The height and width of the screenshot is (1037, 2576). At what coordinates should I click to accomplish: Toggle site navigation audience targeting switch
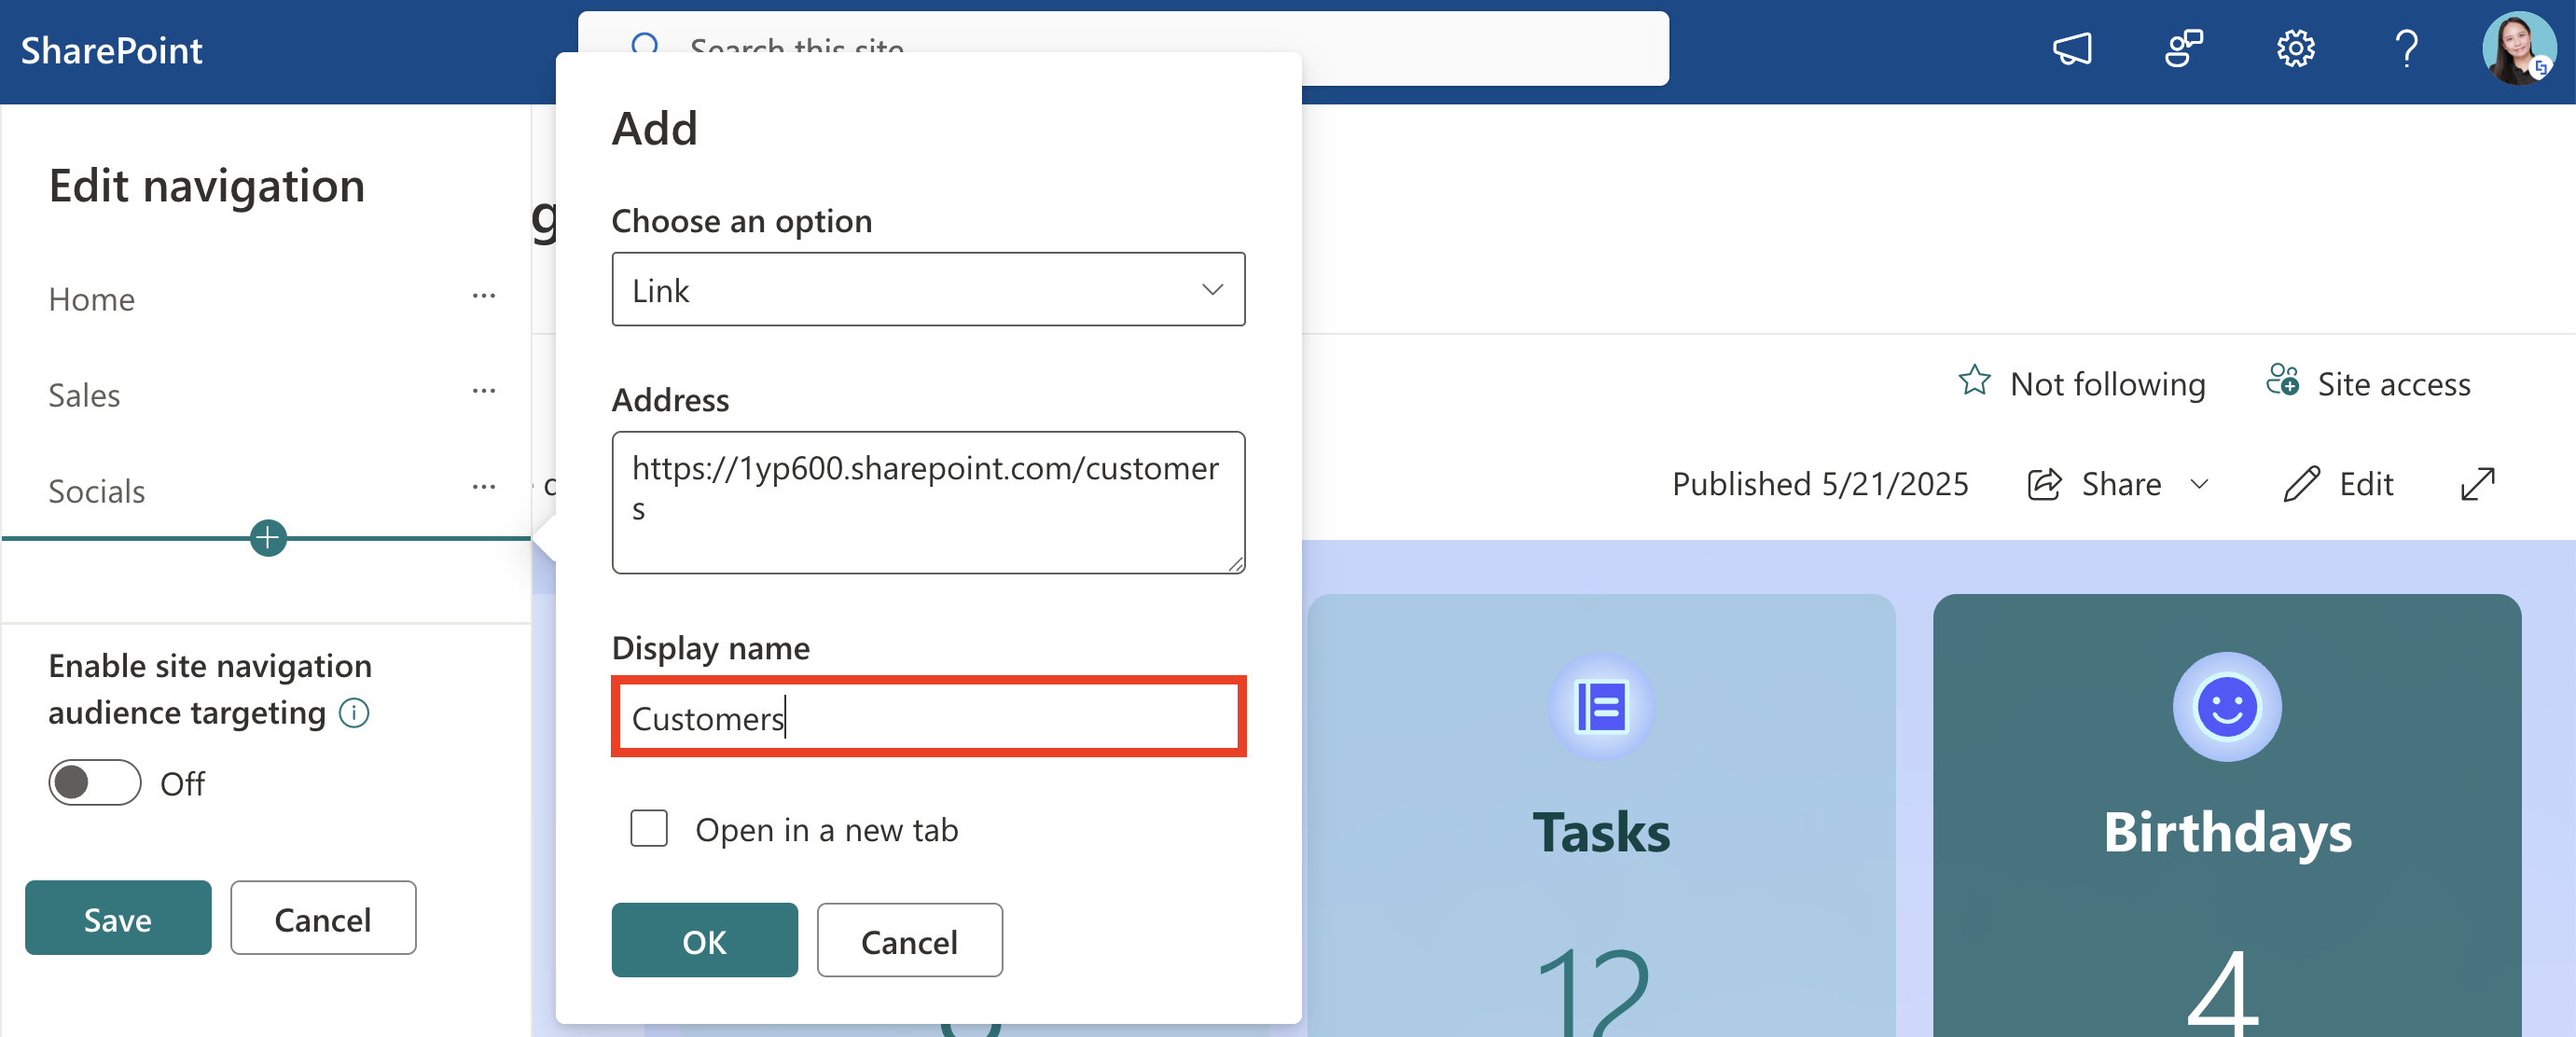[x=94, y=783]
